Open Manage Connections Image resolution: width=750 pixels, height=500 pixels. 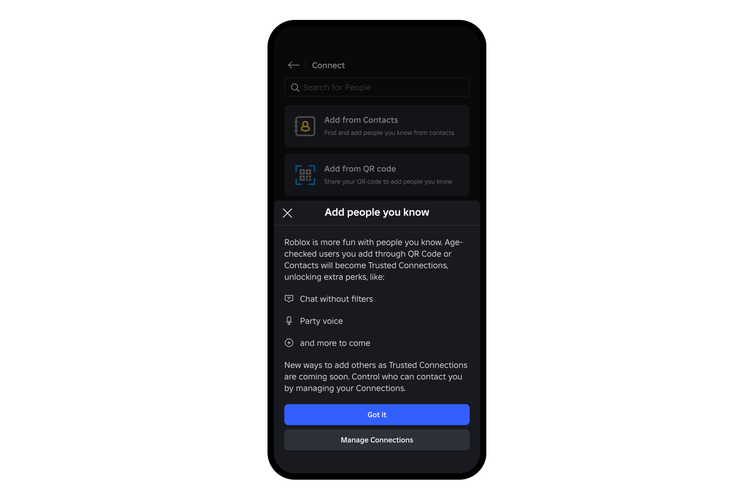pos(377,440)
